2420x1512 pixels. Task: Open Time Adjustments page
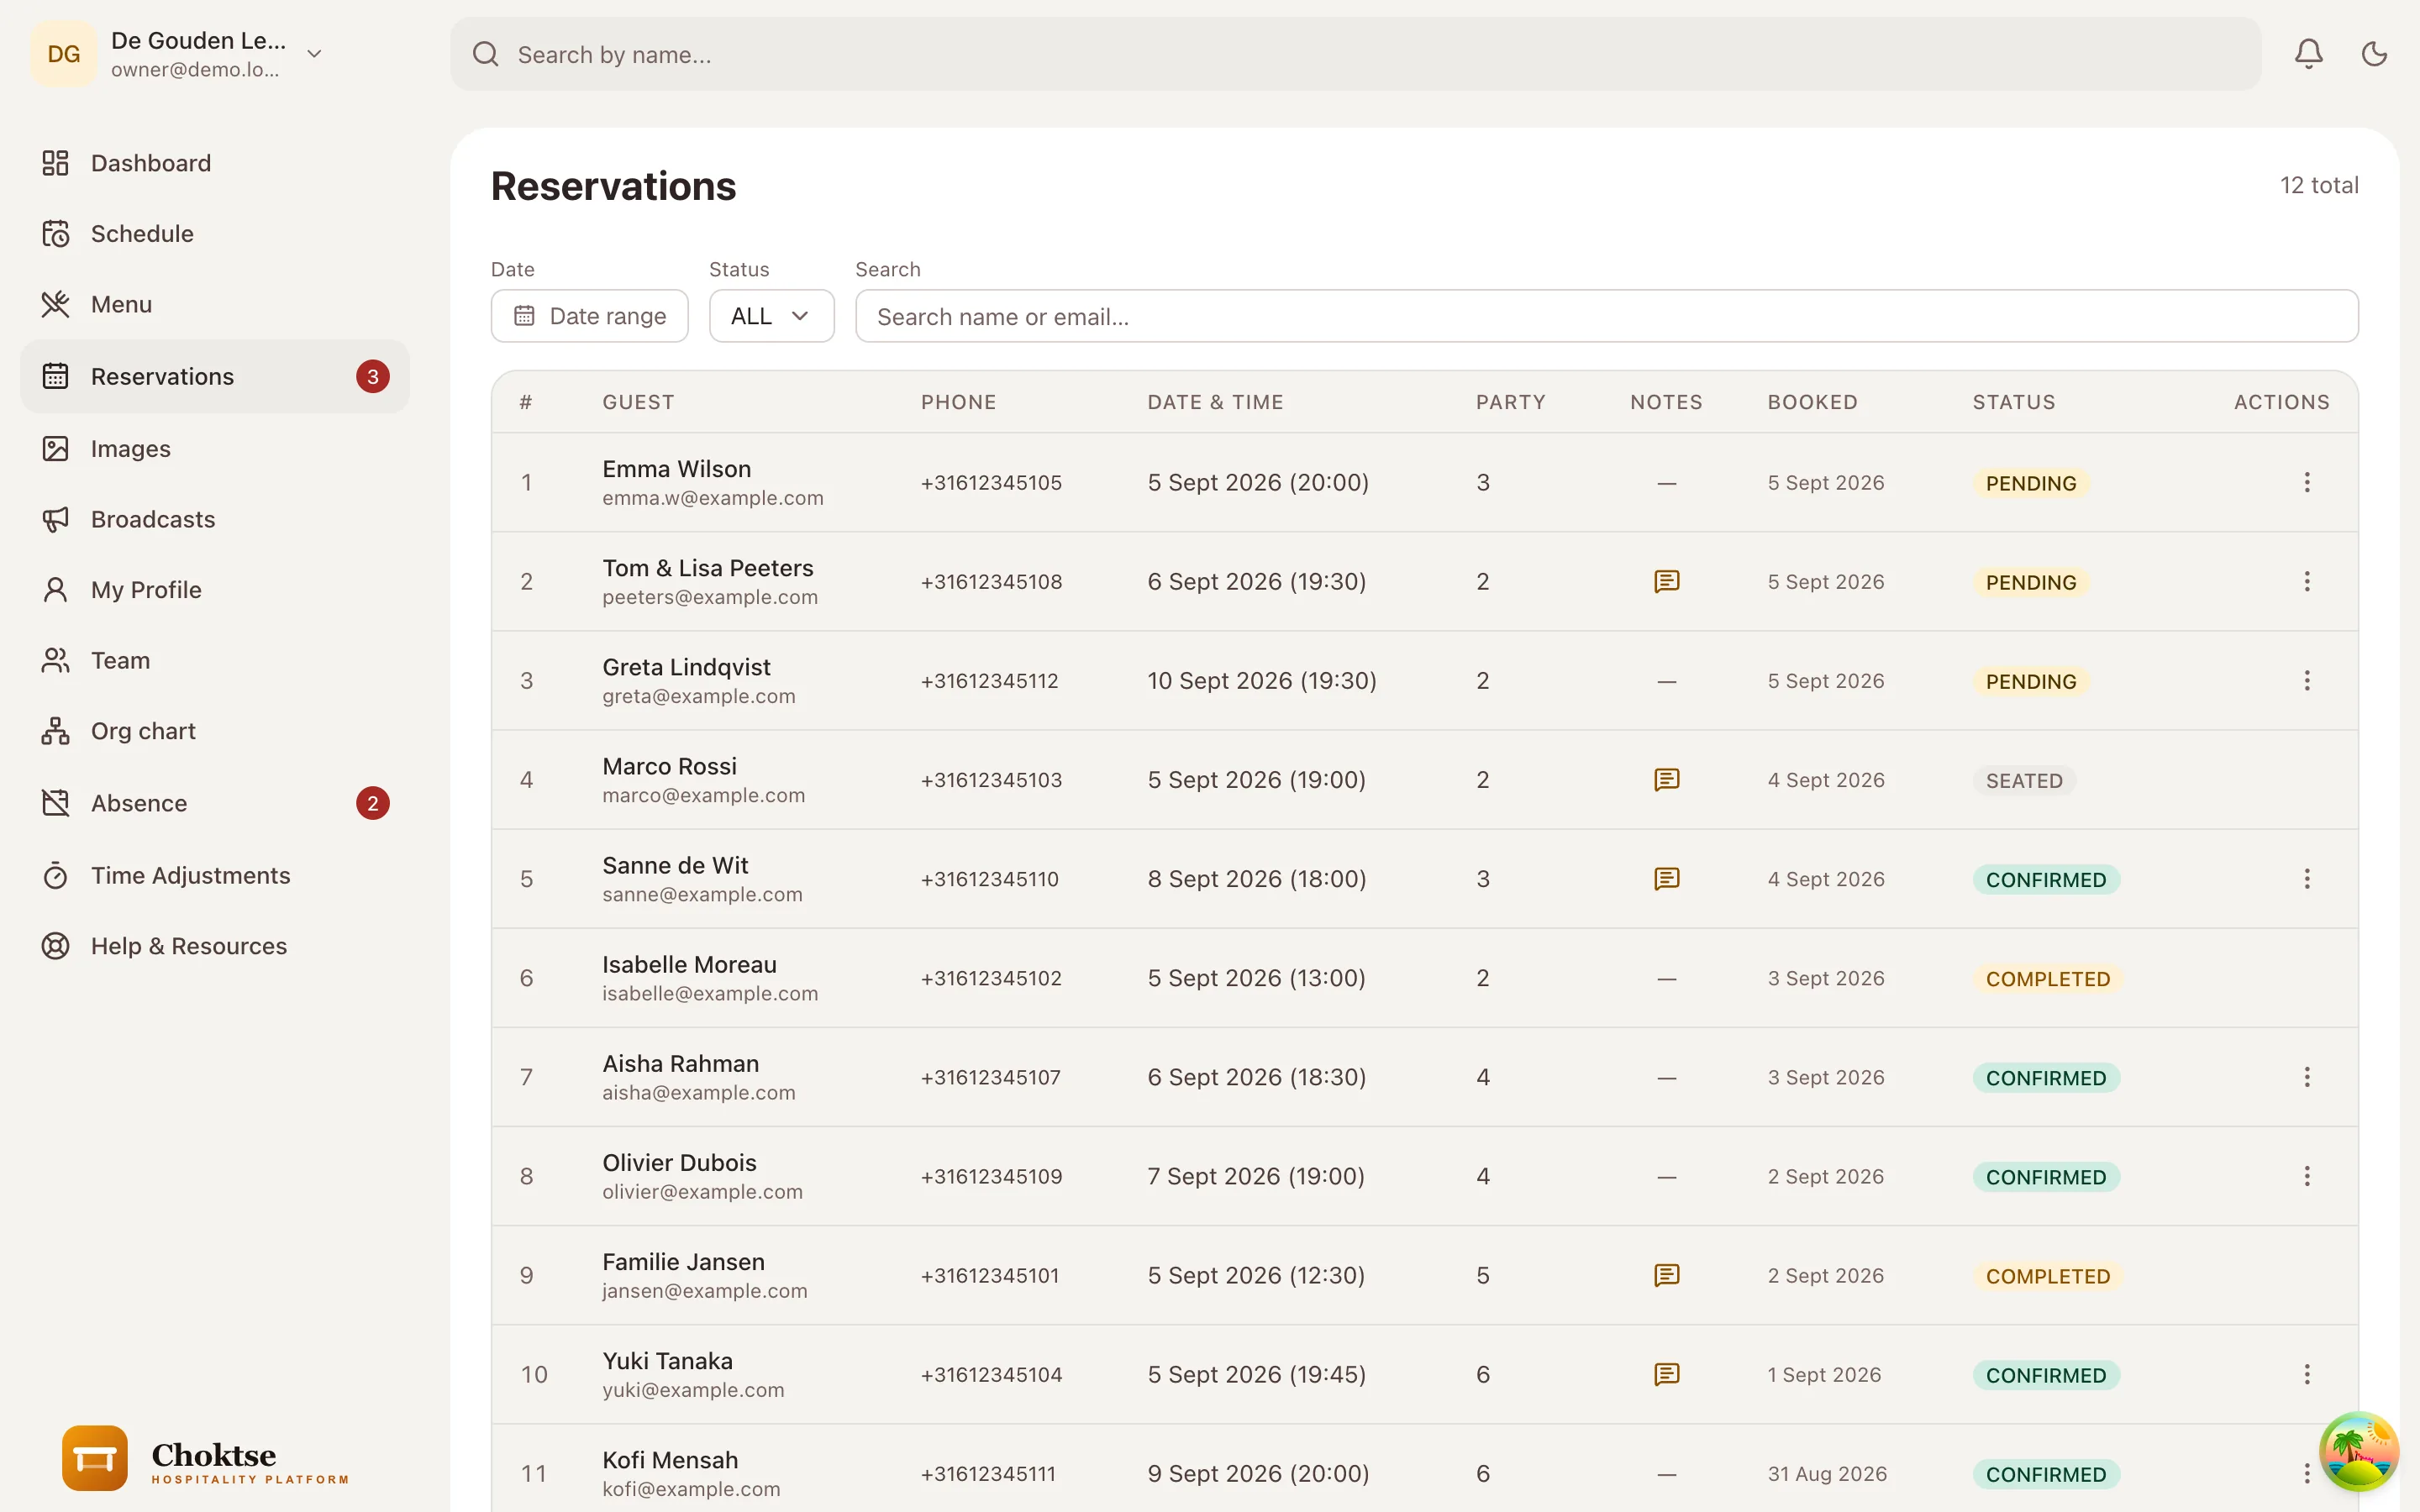point(214,876)
